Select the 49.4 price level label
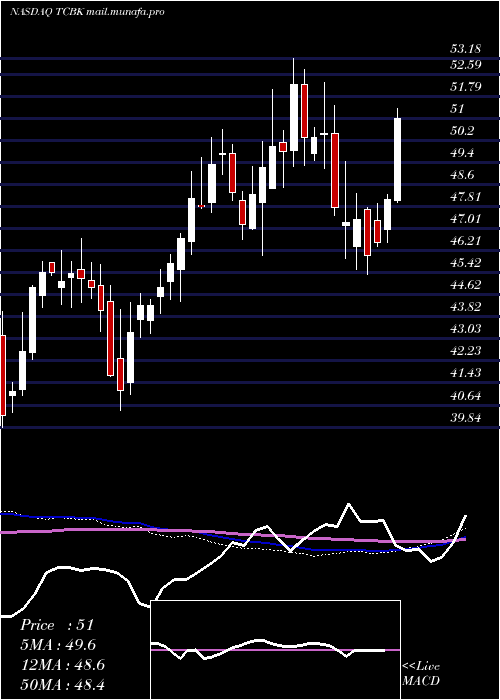Image resolution: width=500 pixels, height=700 pixels. click(x=462, y=153)
